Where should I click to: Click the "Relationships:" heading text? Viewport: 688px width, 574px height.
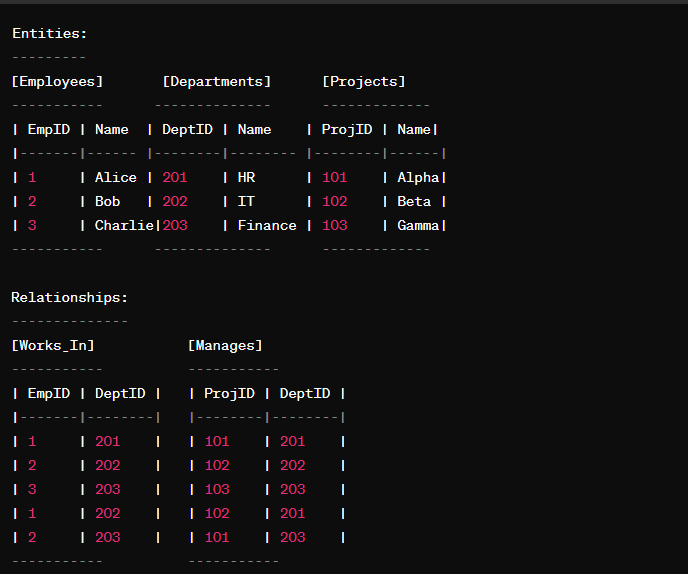click(70, 298)
